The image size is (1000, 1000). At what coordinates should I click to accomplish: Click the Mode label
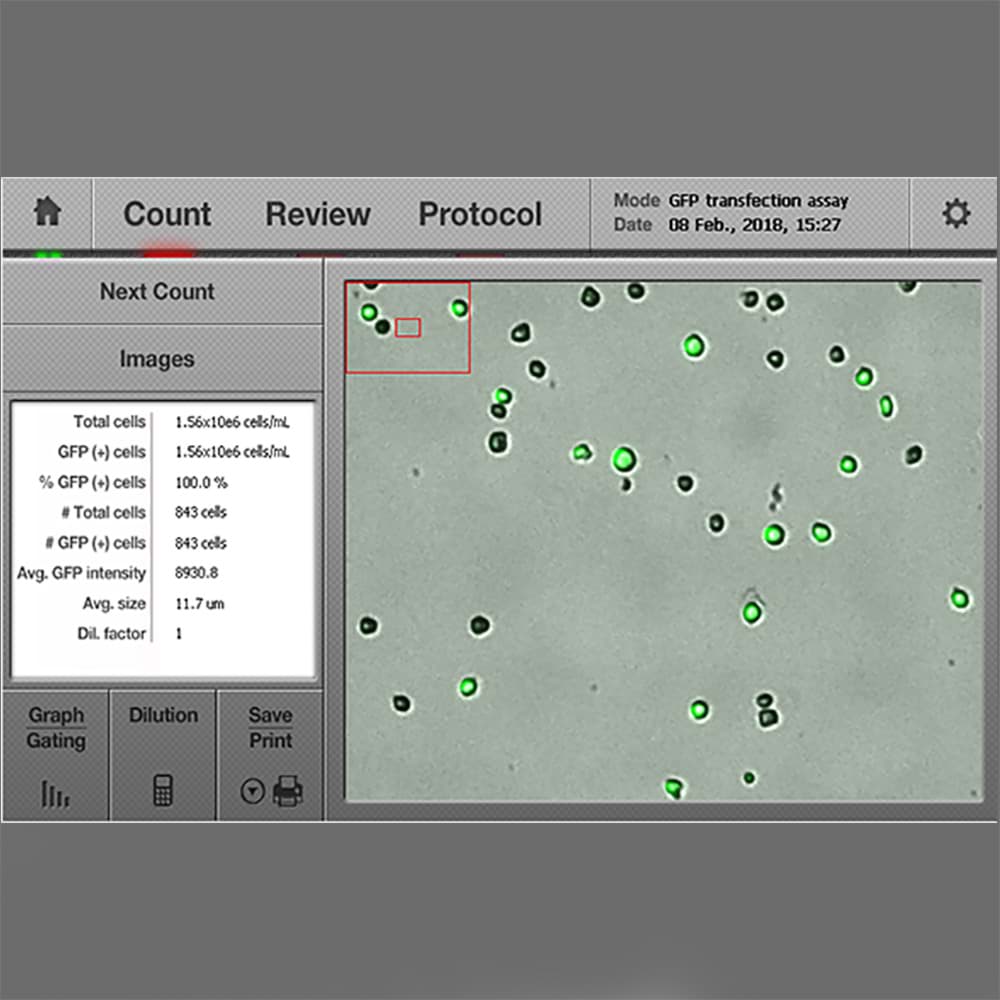coord(636,200)
